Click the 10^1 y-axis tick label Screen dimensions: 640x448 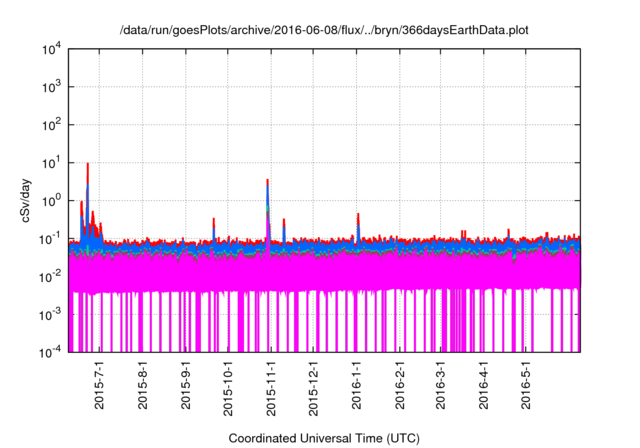point(51,163)
